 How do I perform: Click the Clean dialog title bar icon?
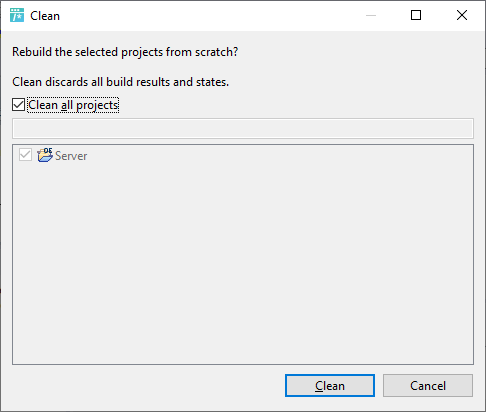tap(17, 15)
